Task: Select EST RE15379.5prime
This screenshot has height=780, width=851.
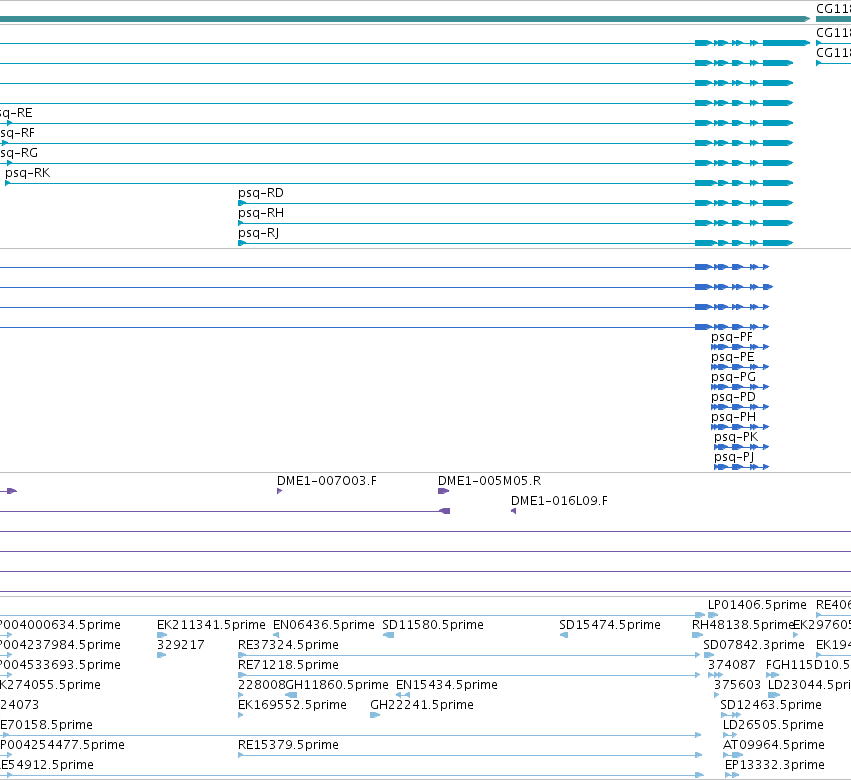Action: point(288,745)
